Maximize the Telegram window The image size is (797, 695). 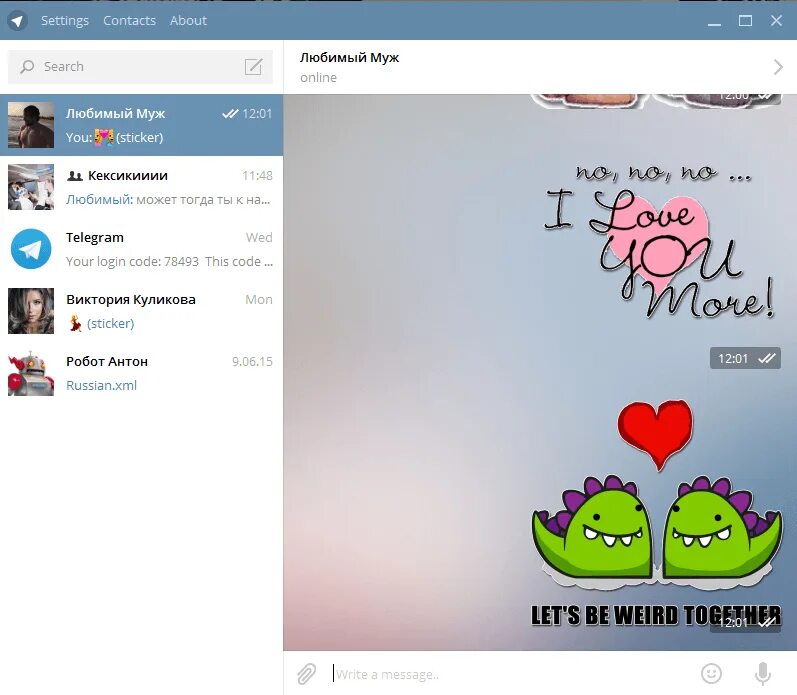click(745, 21)
